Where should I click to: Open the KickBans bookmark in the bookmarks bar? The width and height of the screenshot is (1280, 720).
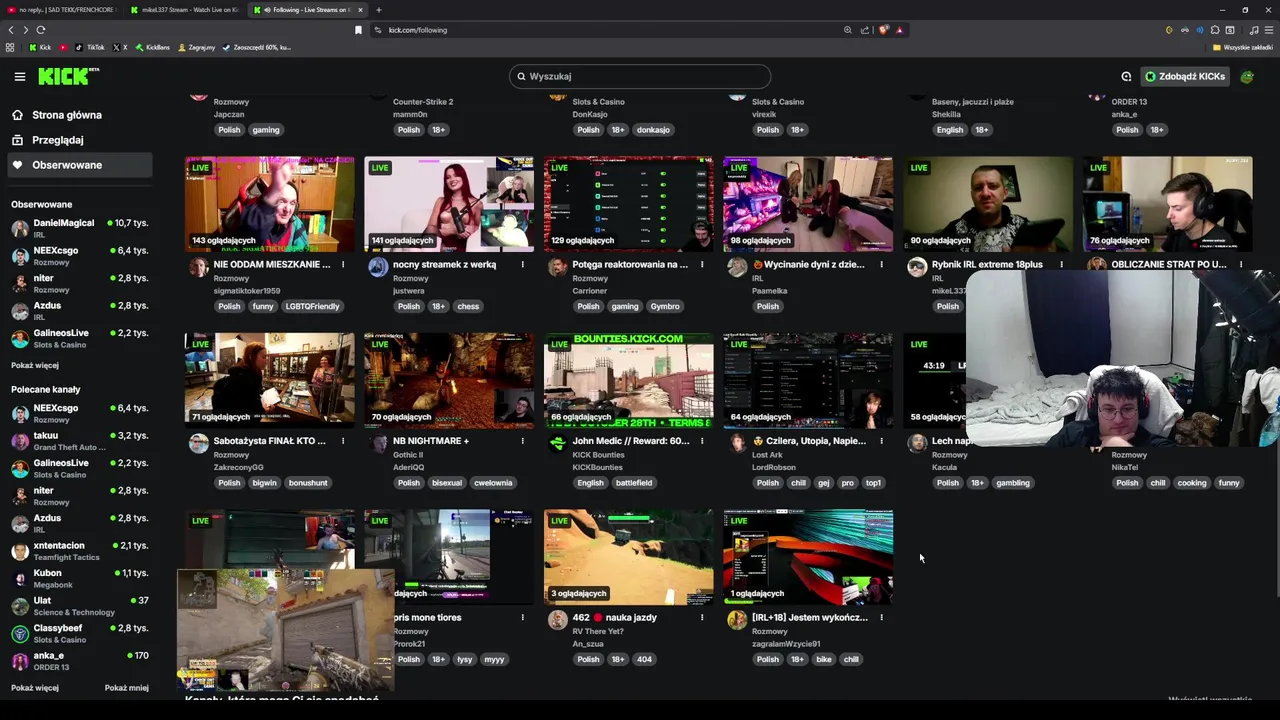click(153, 47)
